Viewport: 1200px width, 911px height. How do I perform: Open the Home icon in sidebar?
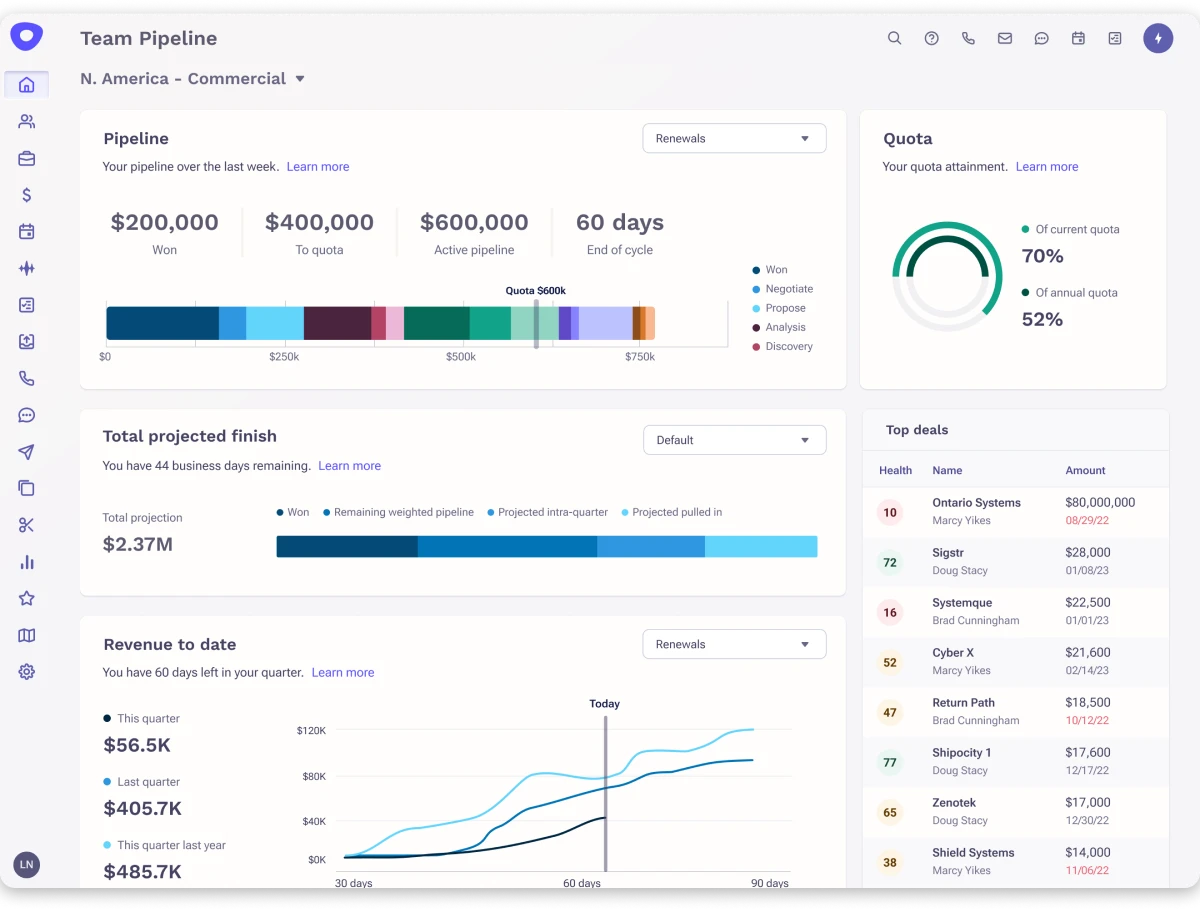click(x=27, y=85)
